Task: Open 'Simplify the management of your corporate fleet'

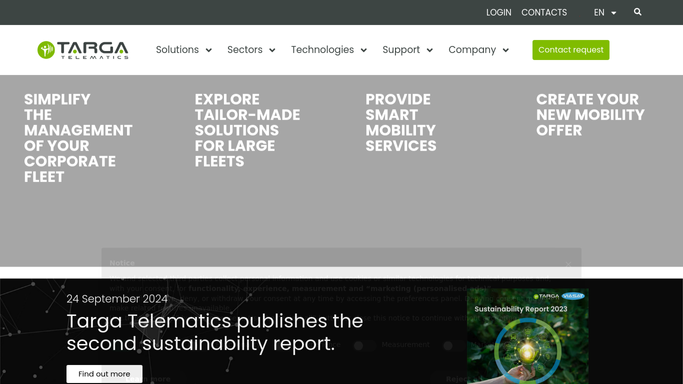Action: (78, 138)
